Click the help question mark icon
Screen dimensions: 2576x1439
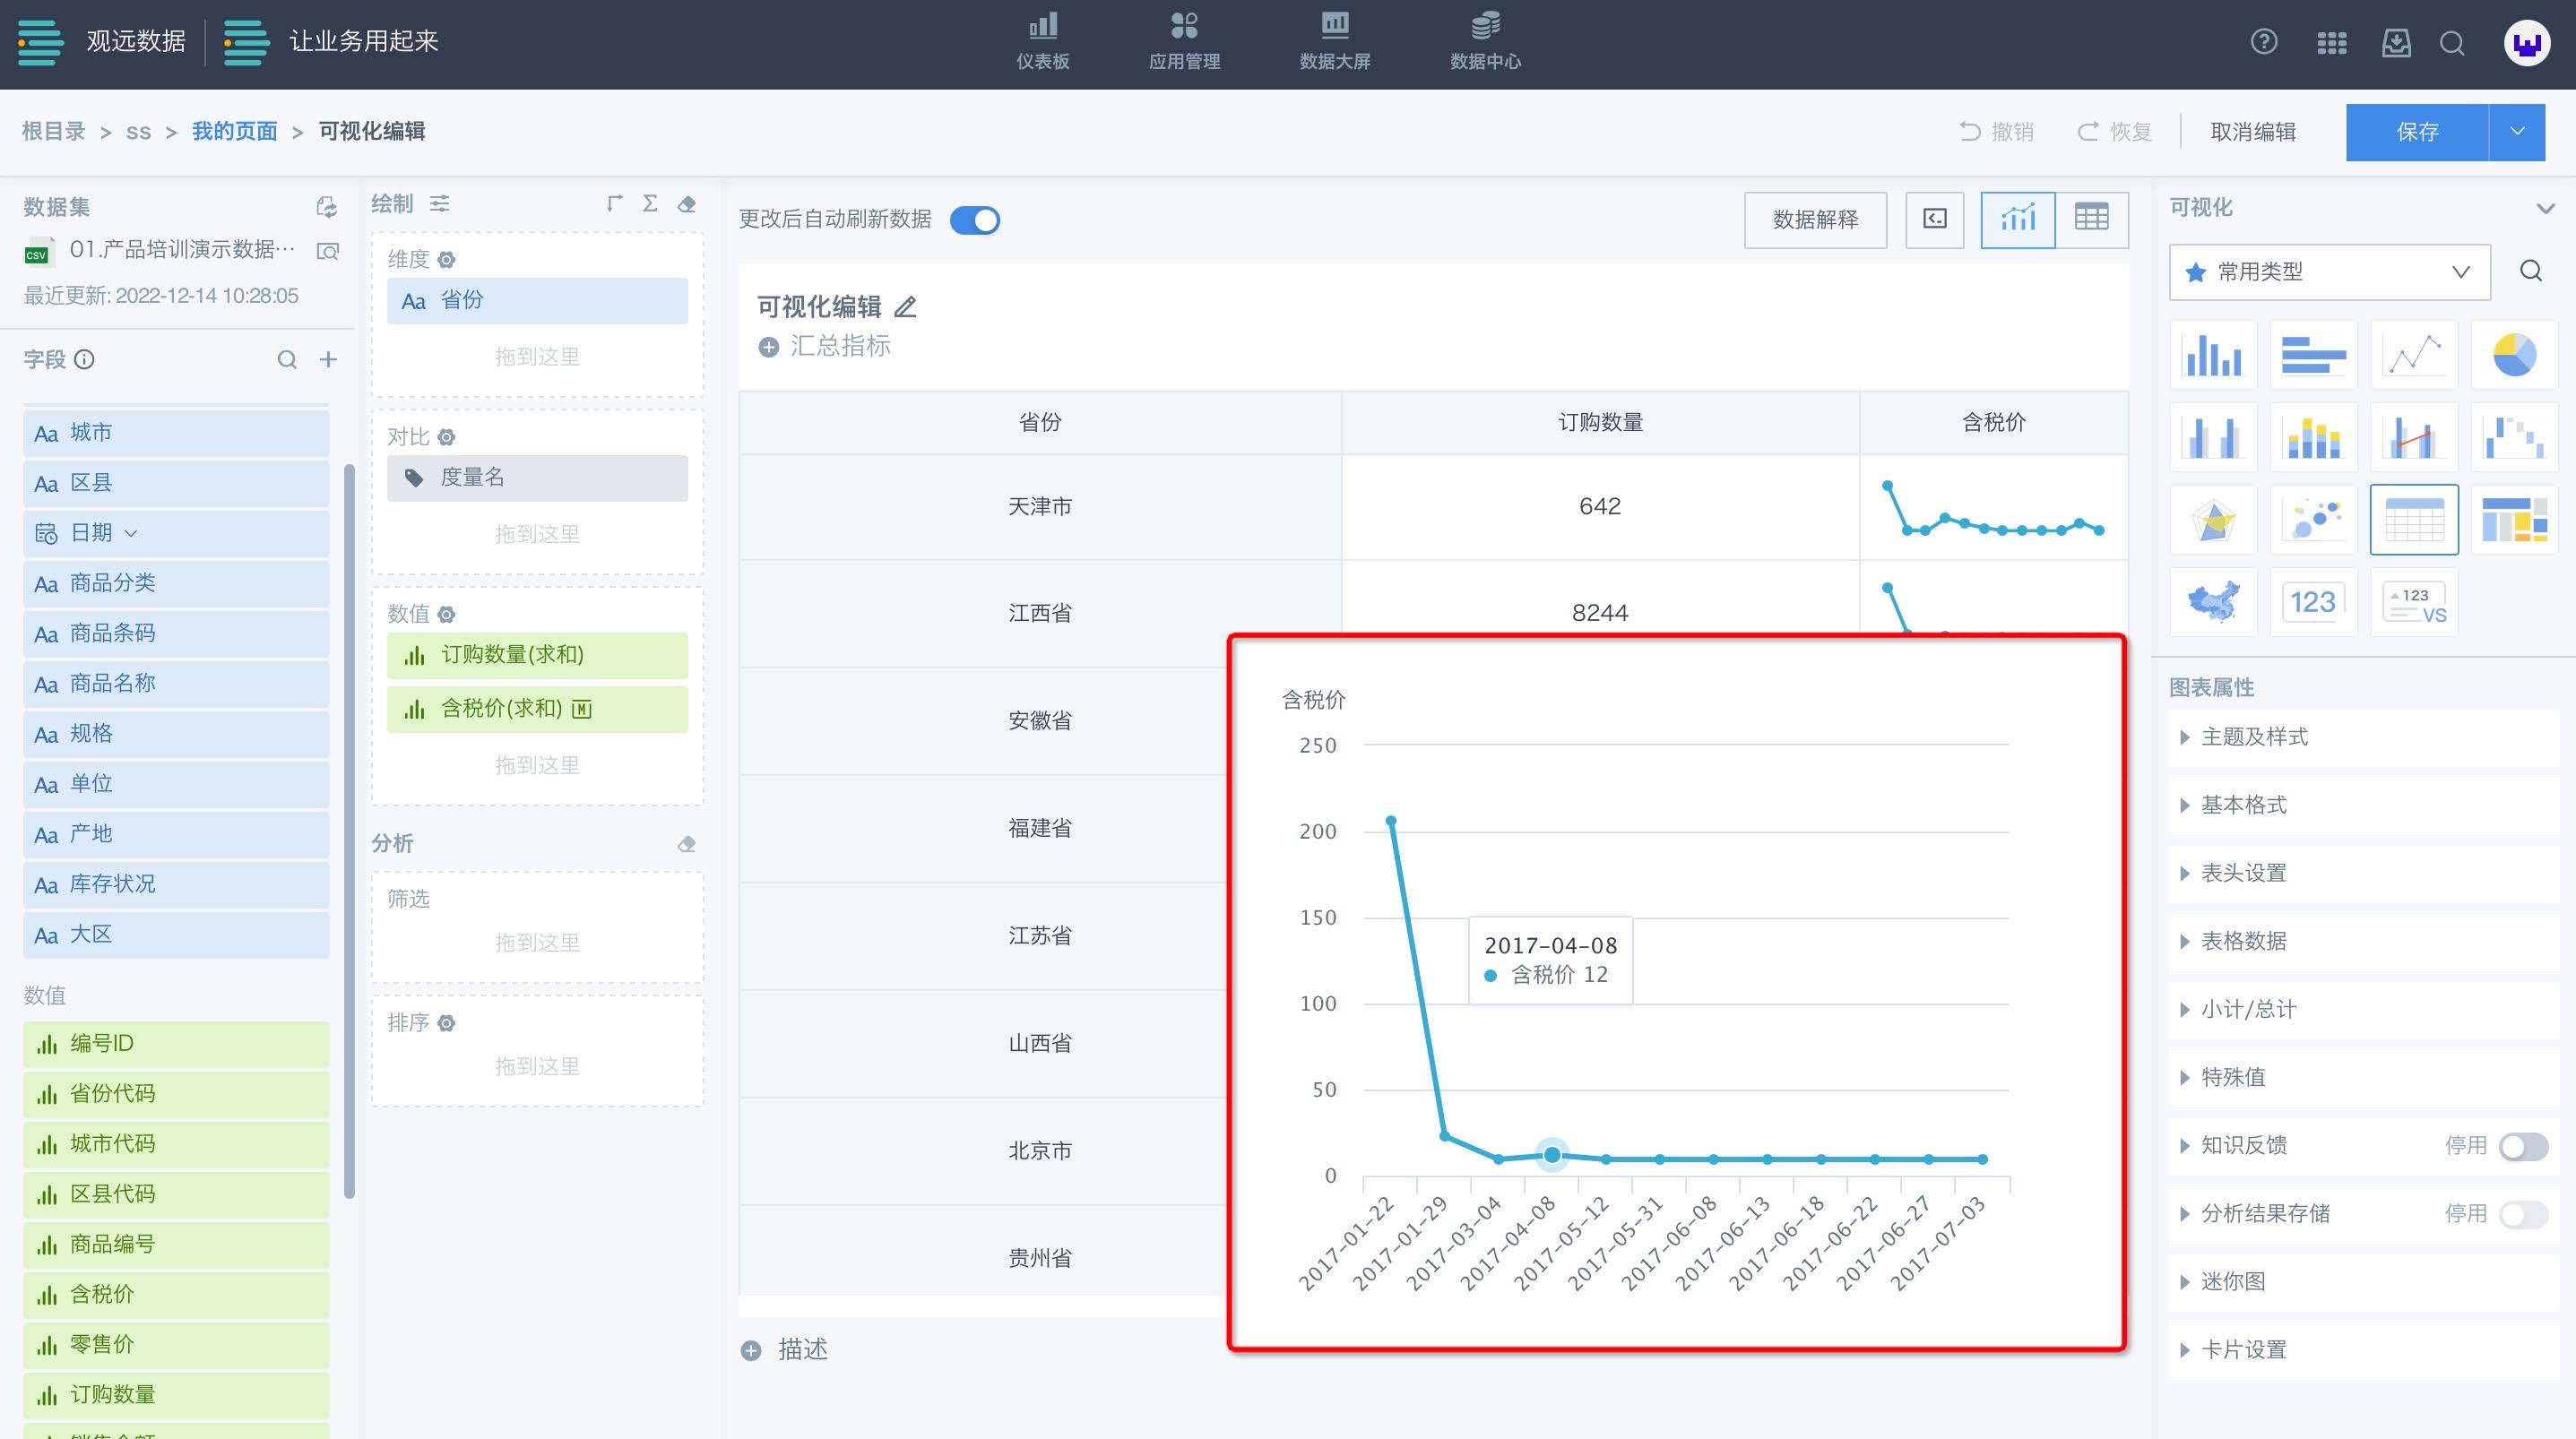pos(2263,42)
